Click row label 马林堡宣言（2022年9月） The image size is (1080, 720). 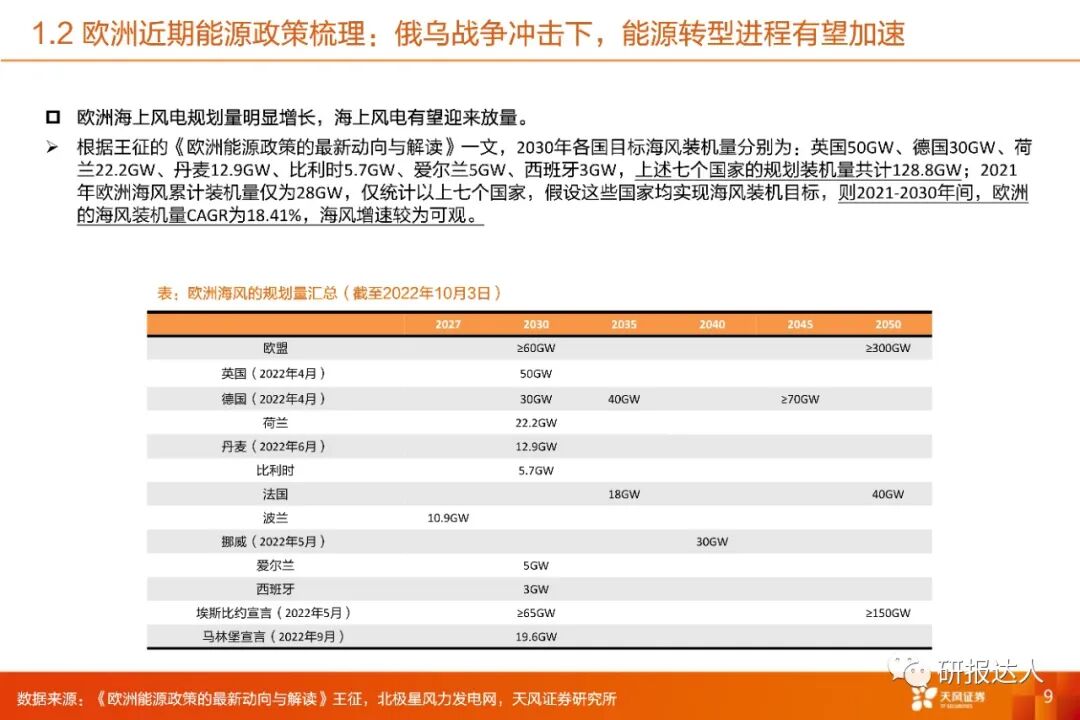point(273,637)
